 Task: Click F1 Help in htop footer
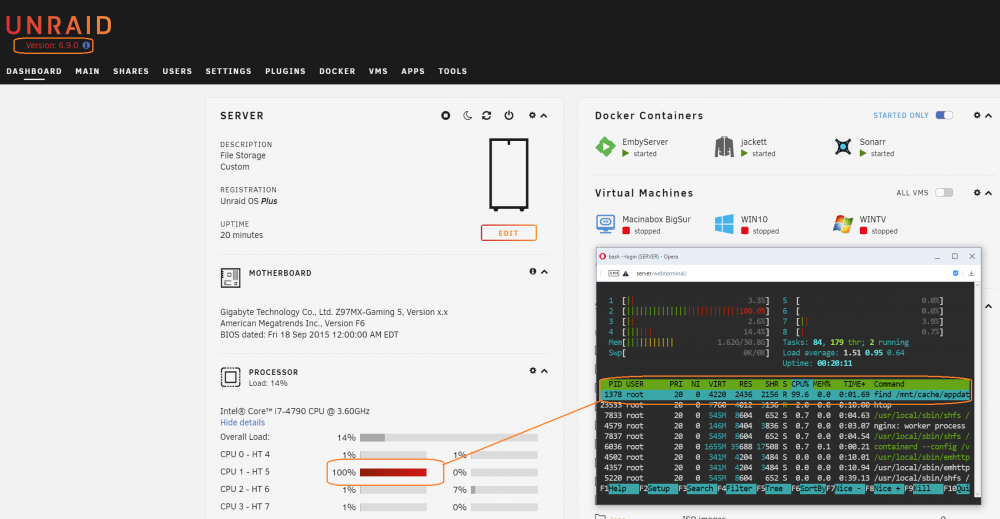click(x=618, y=488)
